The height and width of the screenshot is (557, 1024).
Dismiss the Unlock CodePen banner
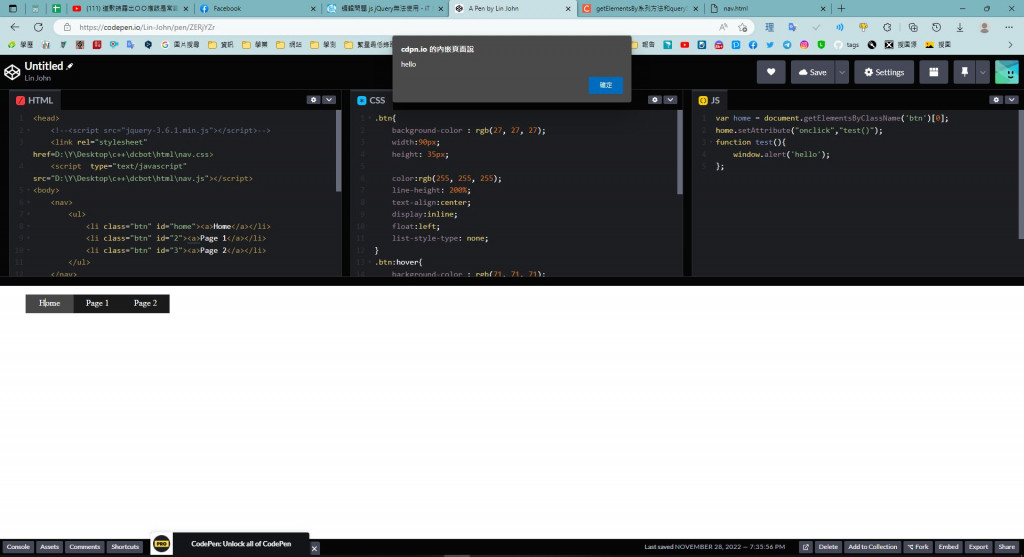click(x=314, y=548)
